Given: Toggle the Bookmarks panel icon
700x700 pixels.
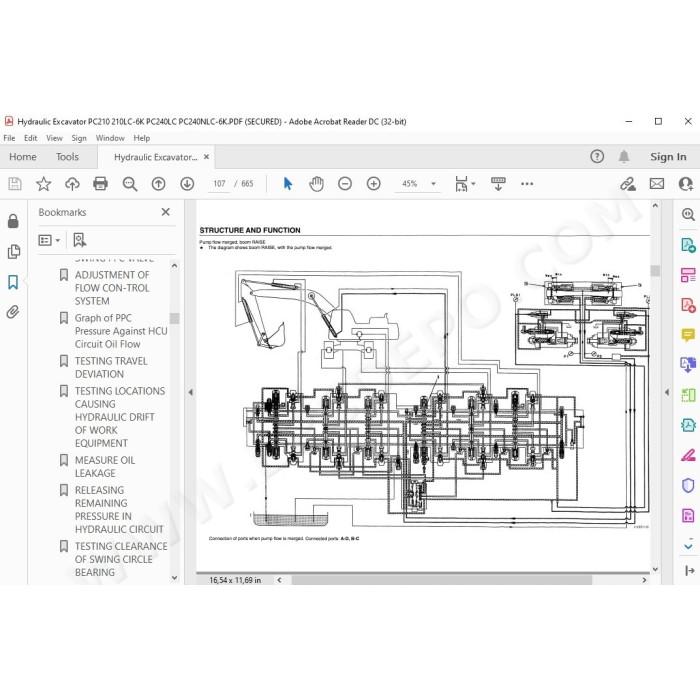Looking at the screenshot, I should pos(13,282).
